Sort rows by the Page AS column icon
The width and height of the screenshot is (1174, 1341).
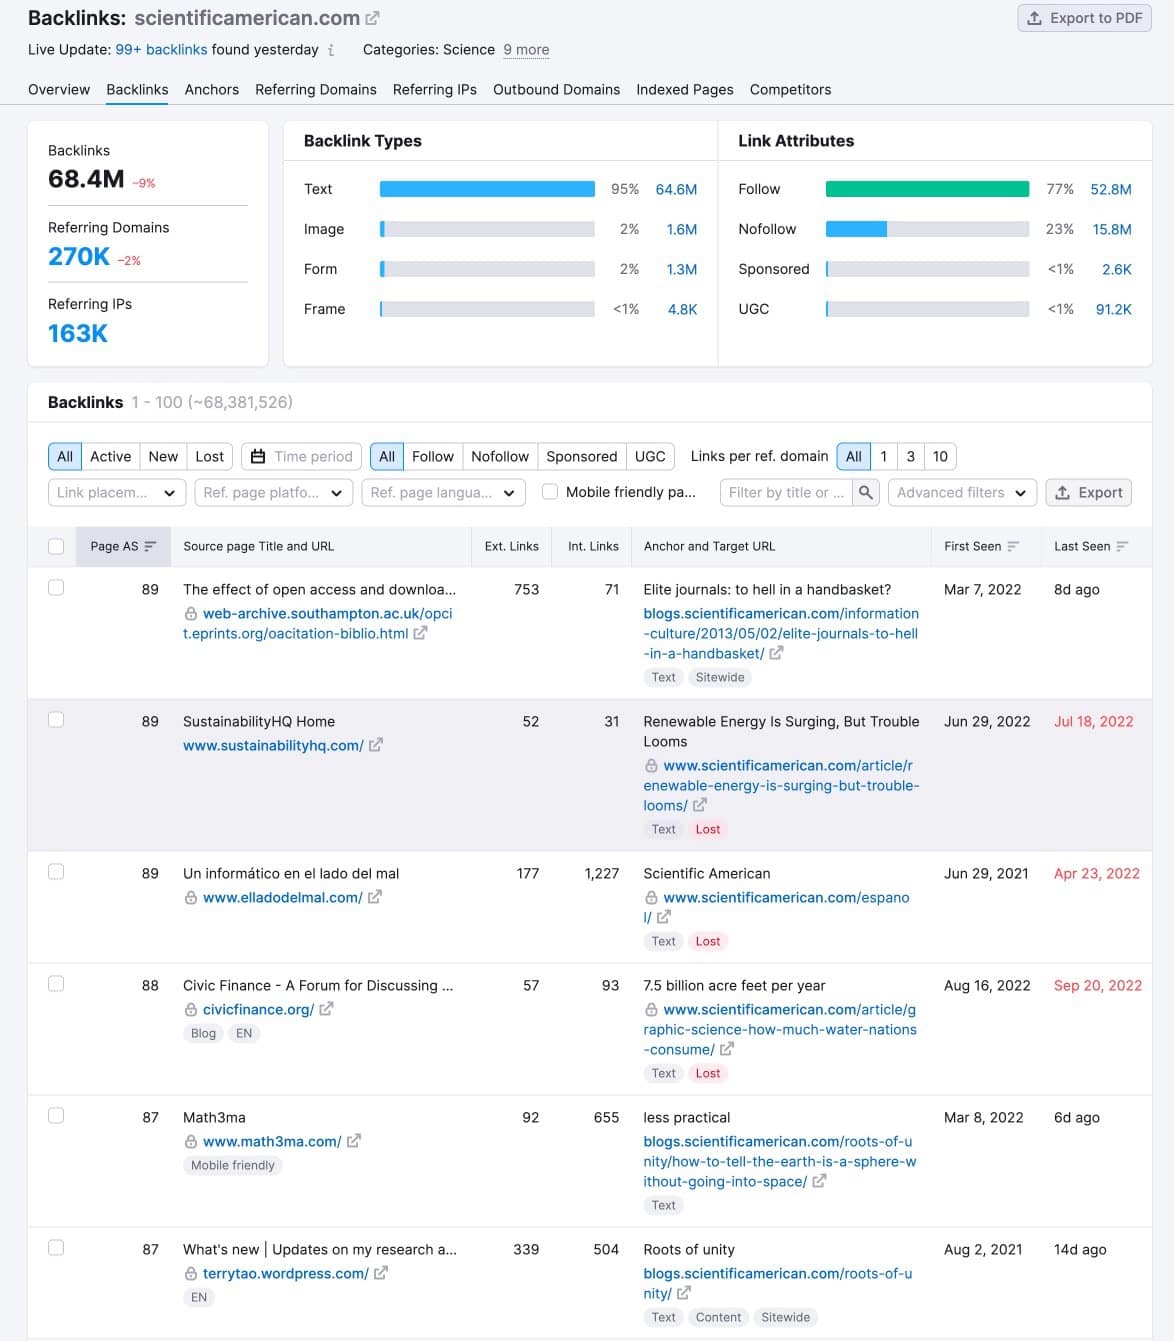[151, 546]
